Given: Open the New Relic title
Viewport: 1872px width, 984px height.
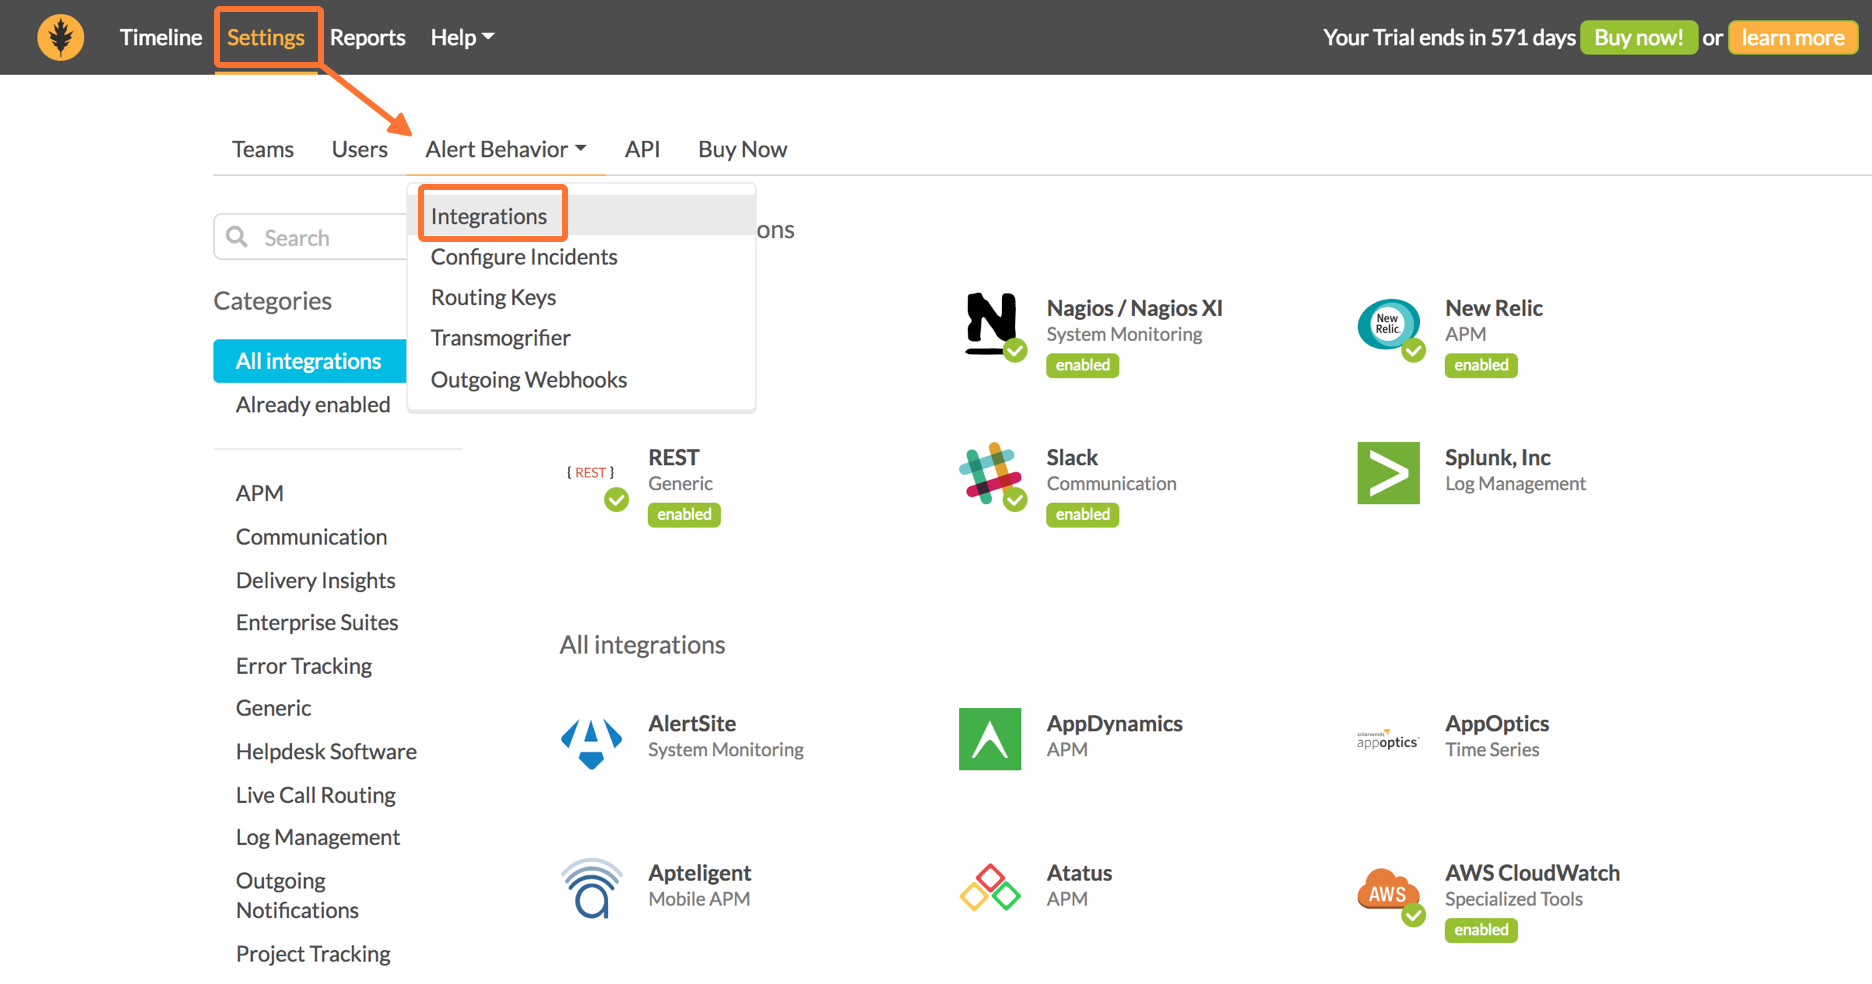Looking at the screenshot, I should coord(1494,308).
